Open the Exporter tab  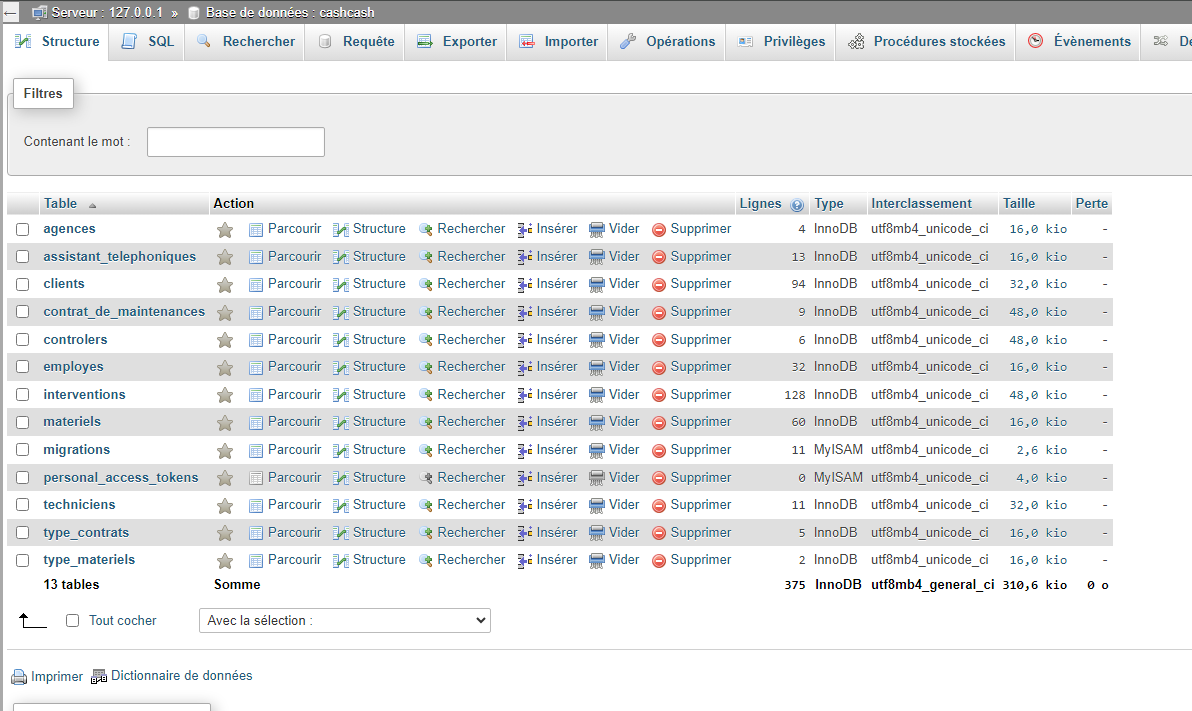(x=457, y=42)
